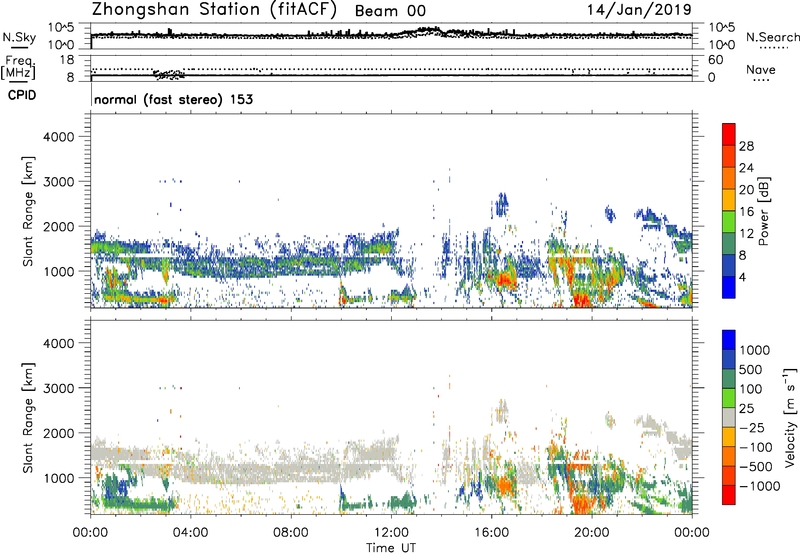Click the 16:00 time tick label

(x=491, y=533)
